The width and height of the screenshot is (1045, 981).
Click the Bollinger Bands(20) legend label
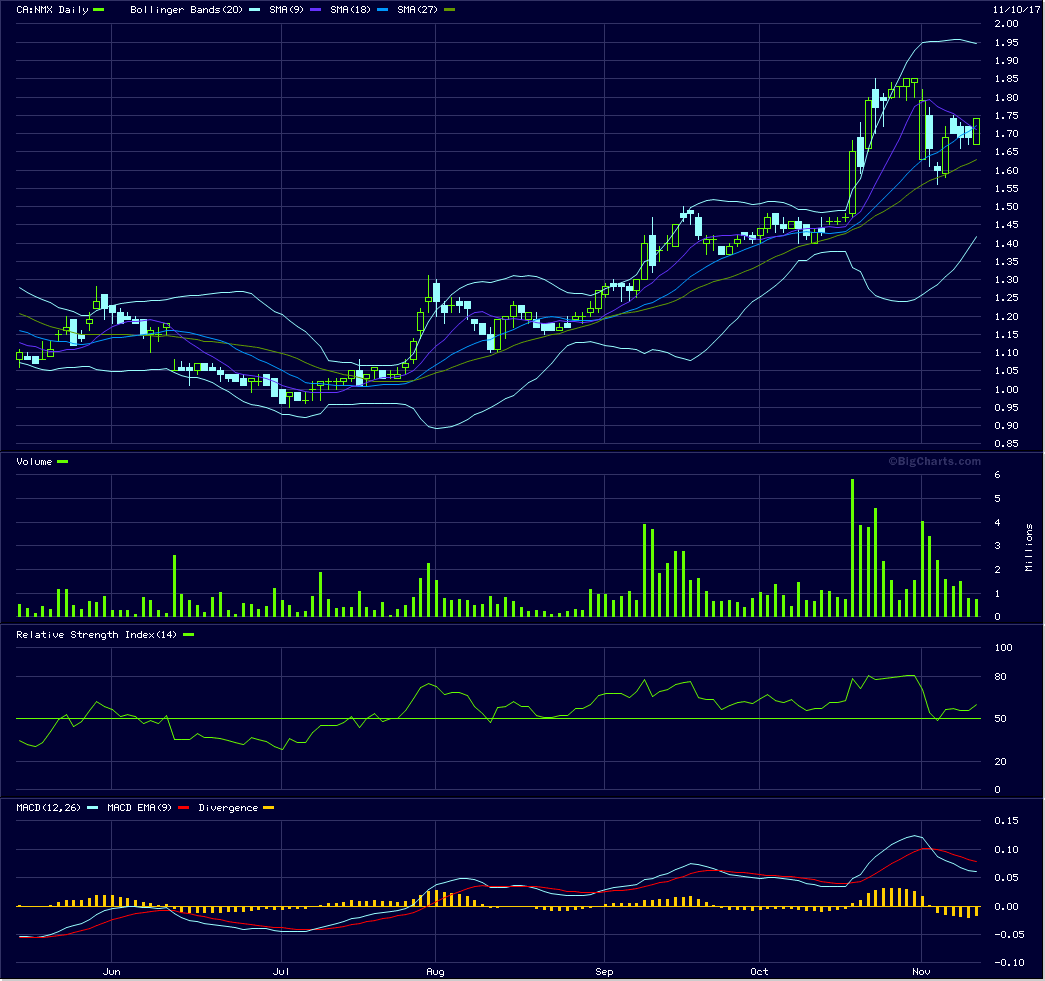point(186,9)
